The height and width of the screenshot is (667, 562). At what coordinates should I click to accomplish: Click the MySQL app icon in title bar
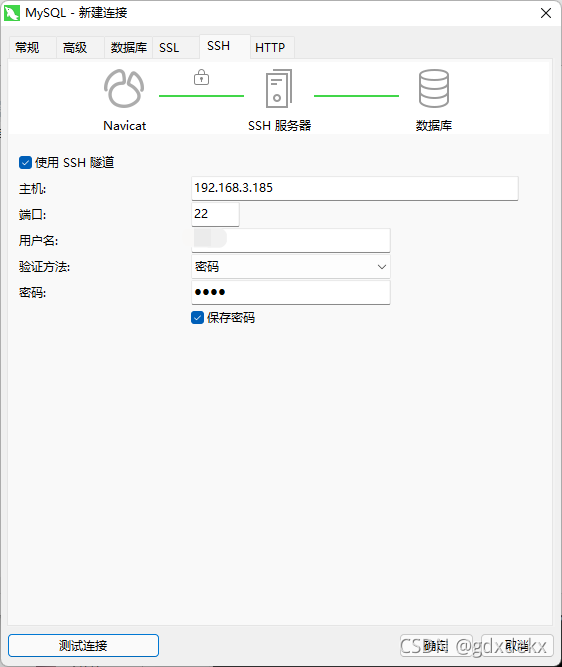coord(11,13)
